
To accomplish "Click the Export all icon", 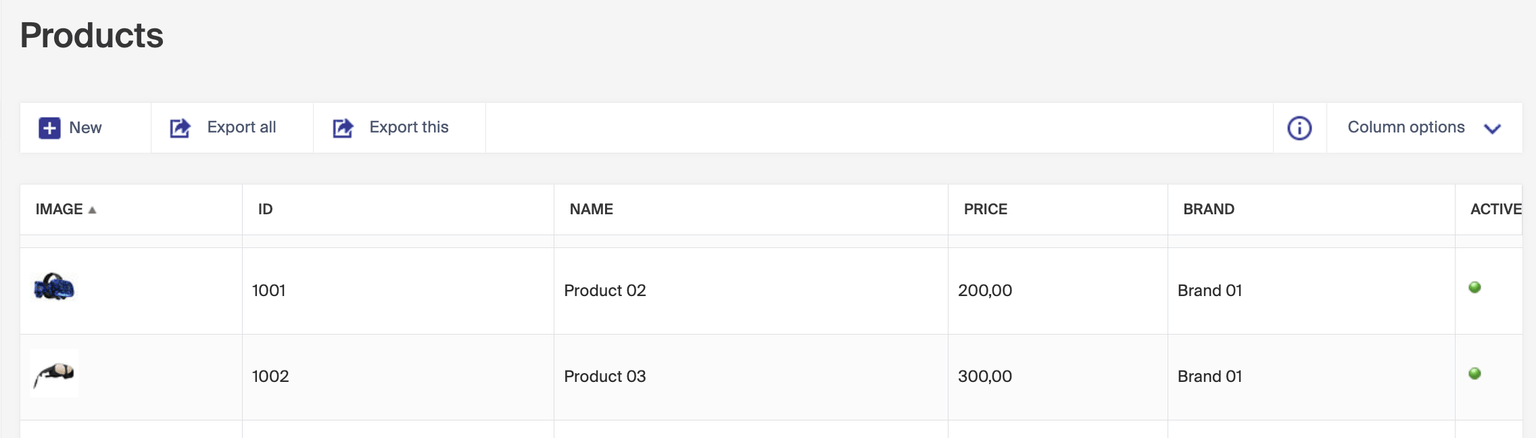I will pyautogui.click(x=180, y=128).
